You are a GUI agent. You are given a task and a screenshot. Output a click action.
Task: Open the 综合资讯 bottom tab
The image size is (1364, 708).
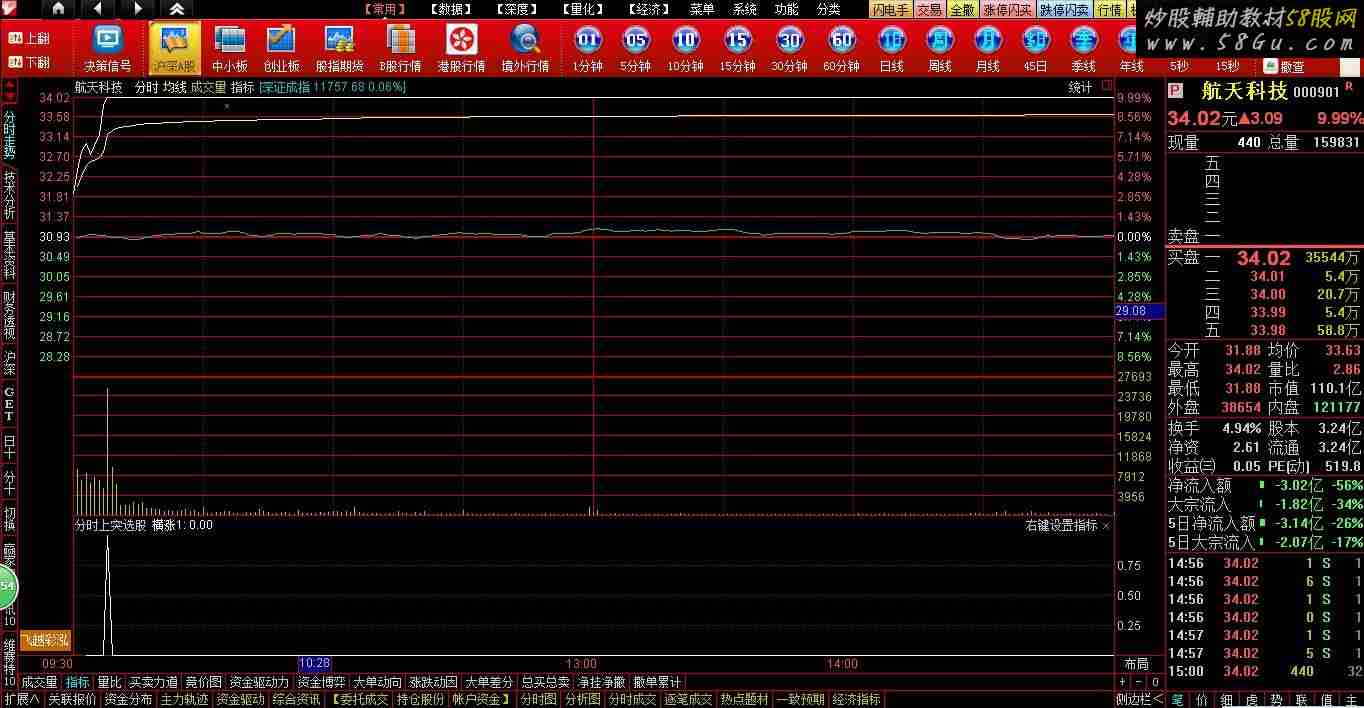click(296, 700)
